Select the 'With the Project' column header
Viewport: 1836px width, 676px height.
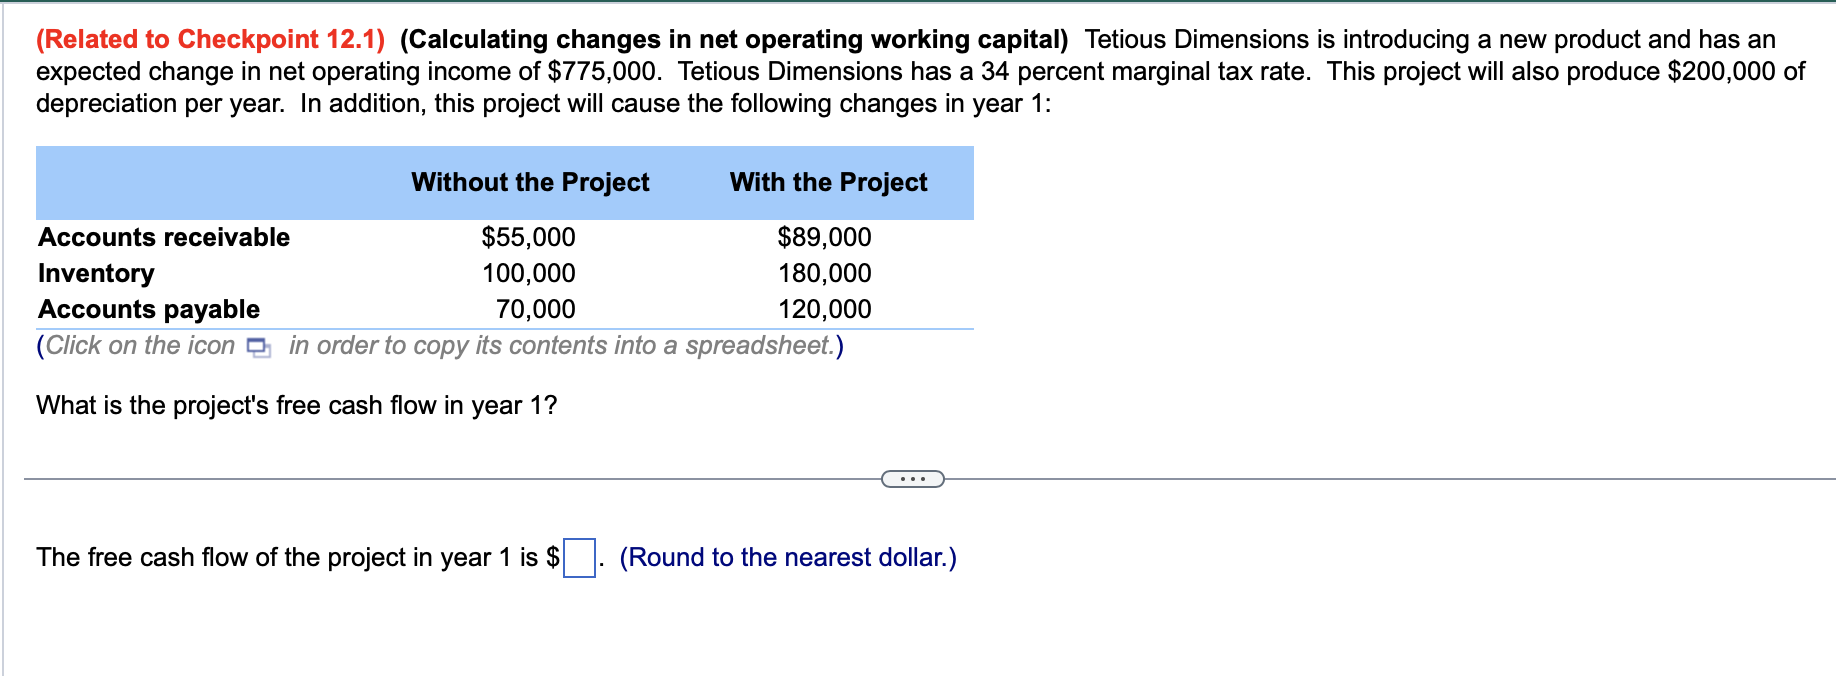pos(828,182)
